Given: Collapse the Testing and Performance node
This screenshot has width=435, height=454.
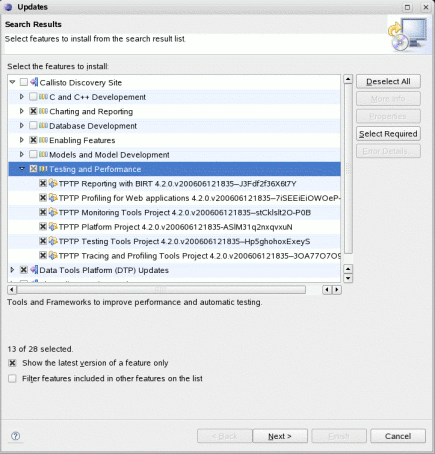Looking at the screenshot, I should (22, 169).
